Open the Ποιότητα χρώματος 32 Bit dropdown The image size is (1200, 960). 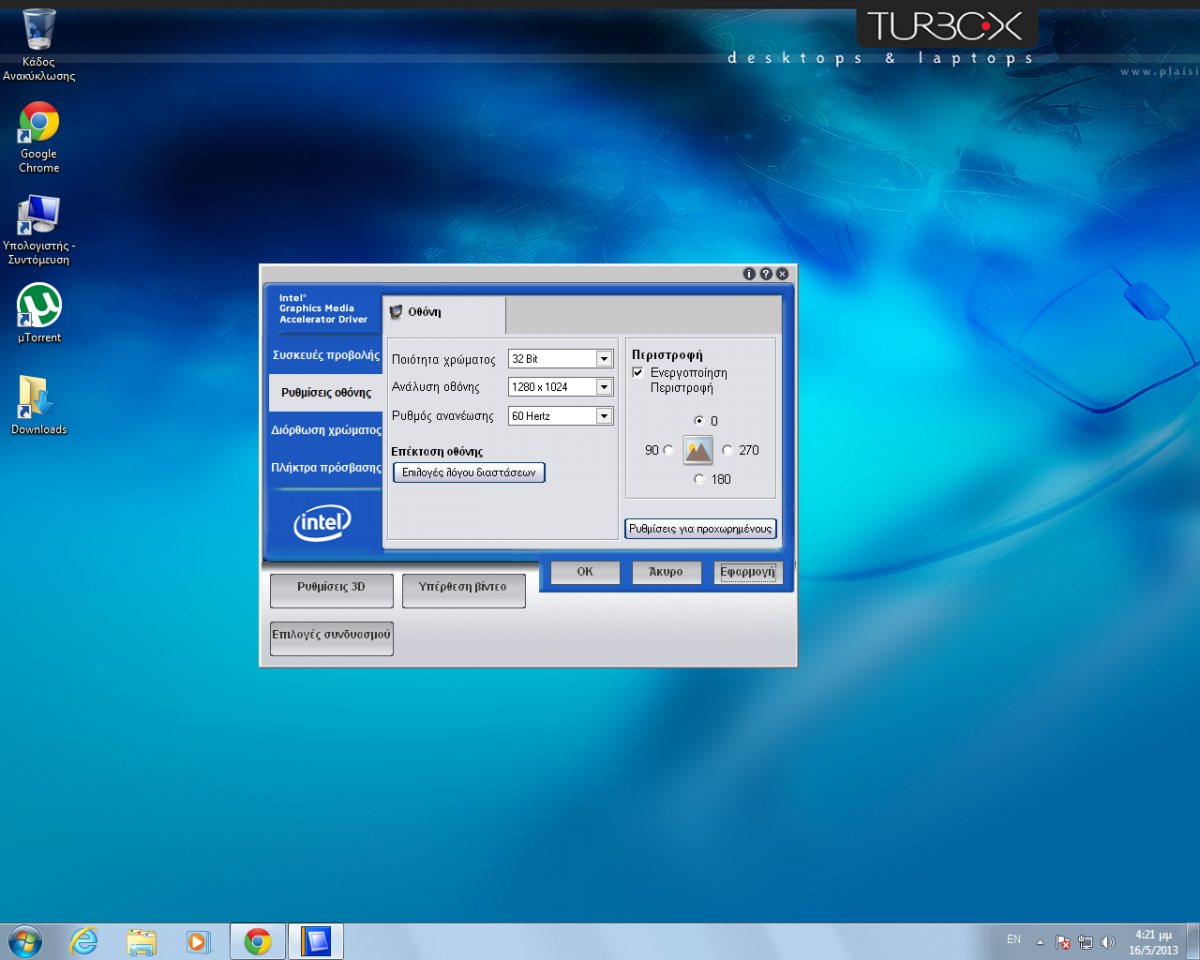pyautogui.click(x=560, y=359)
